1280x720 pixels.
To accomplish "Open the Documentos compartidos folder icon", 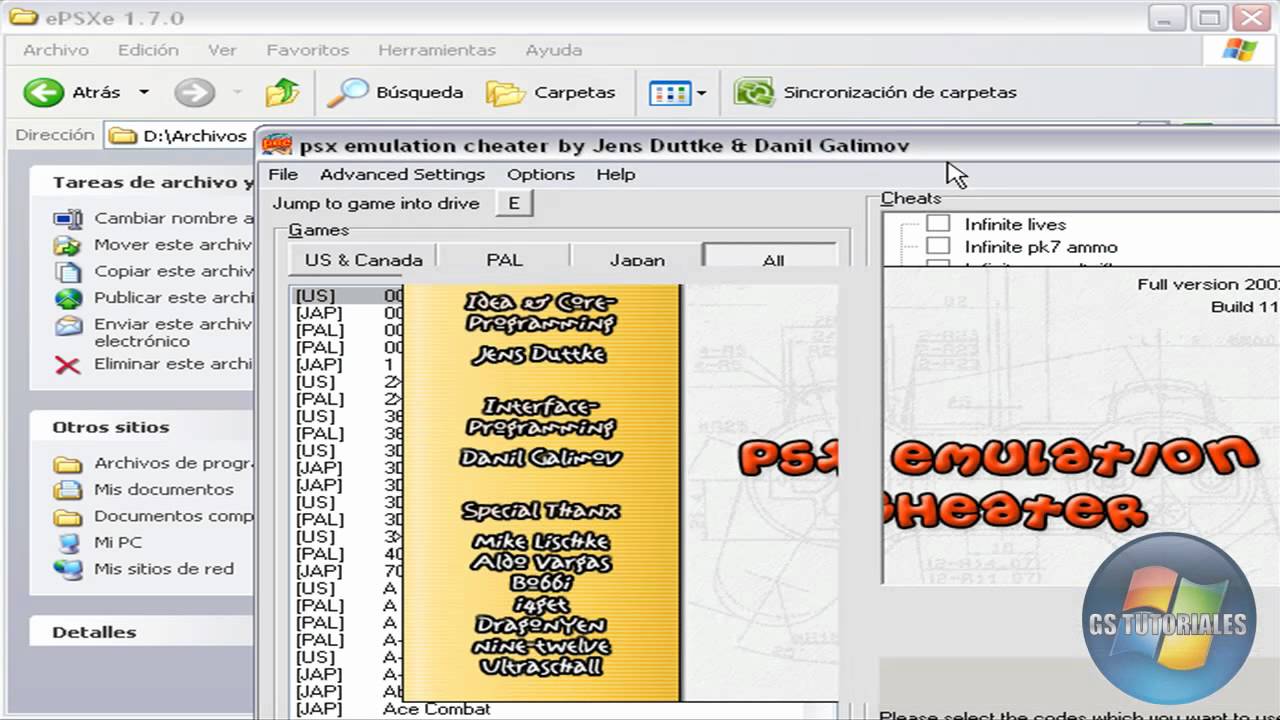I will tap(68, 517).
